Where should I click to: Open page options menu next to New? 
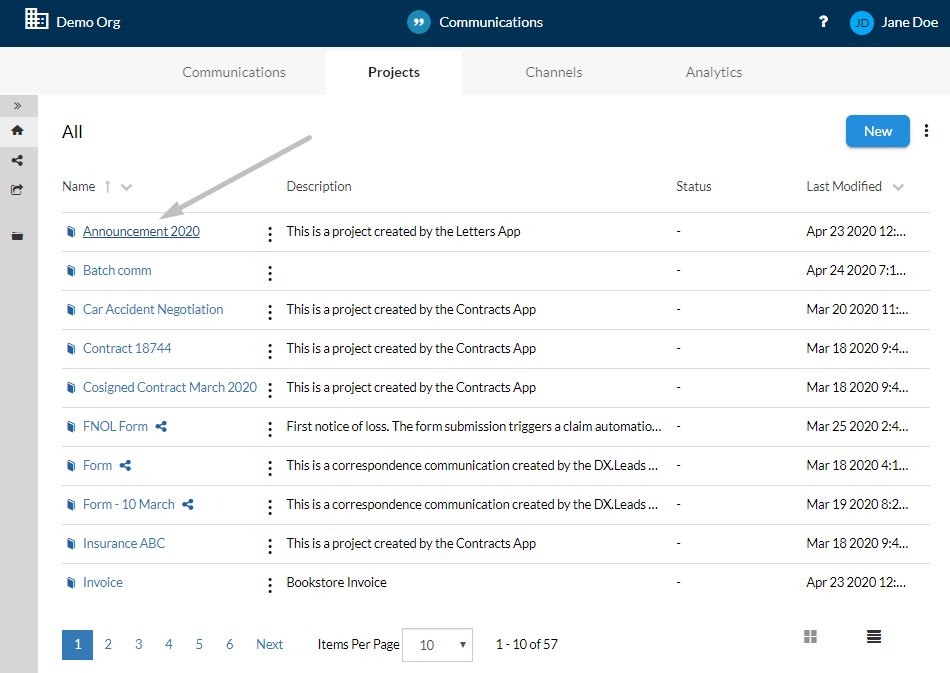pyautogui.click(x=926, y=131)
